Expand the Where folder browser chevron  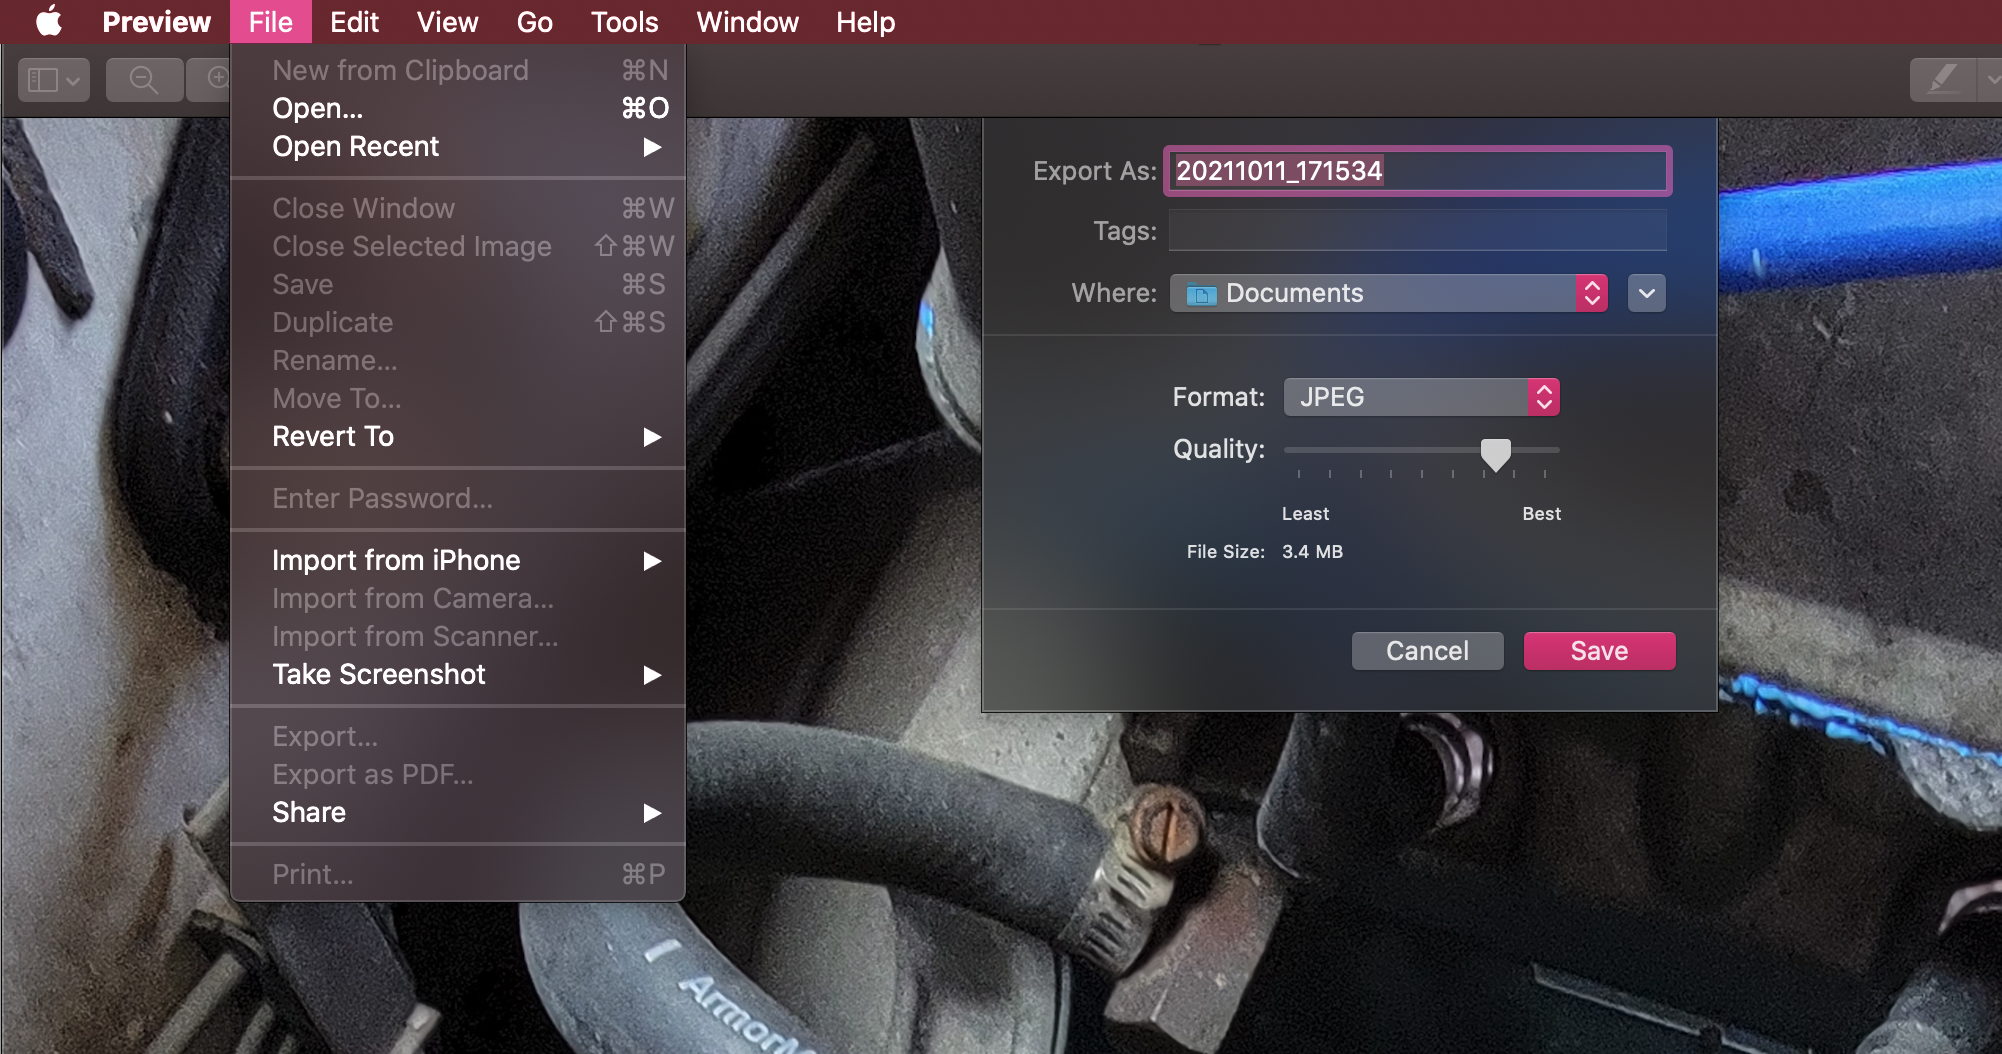[x=1647, y=293]
